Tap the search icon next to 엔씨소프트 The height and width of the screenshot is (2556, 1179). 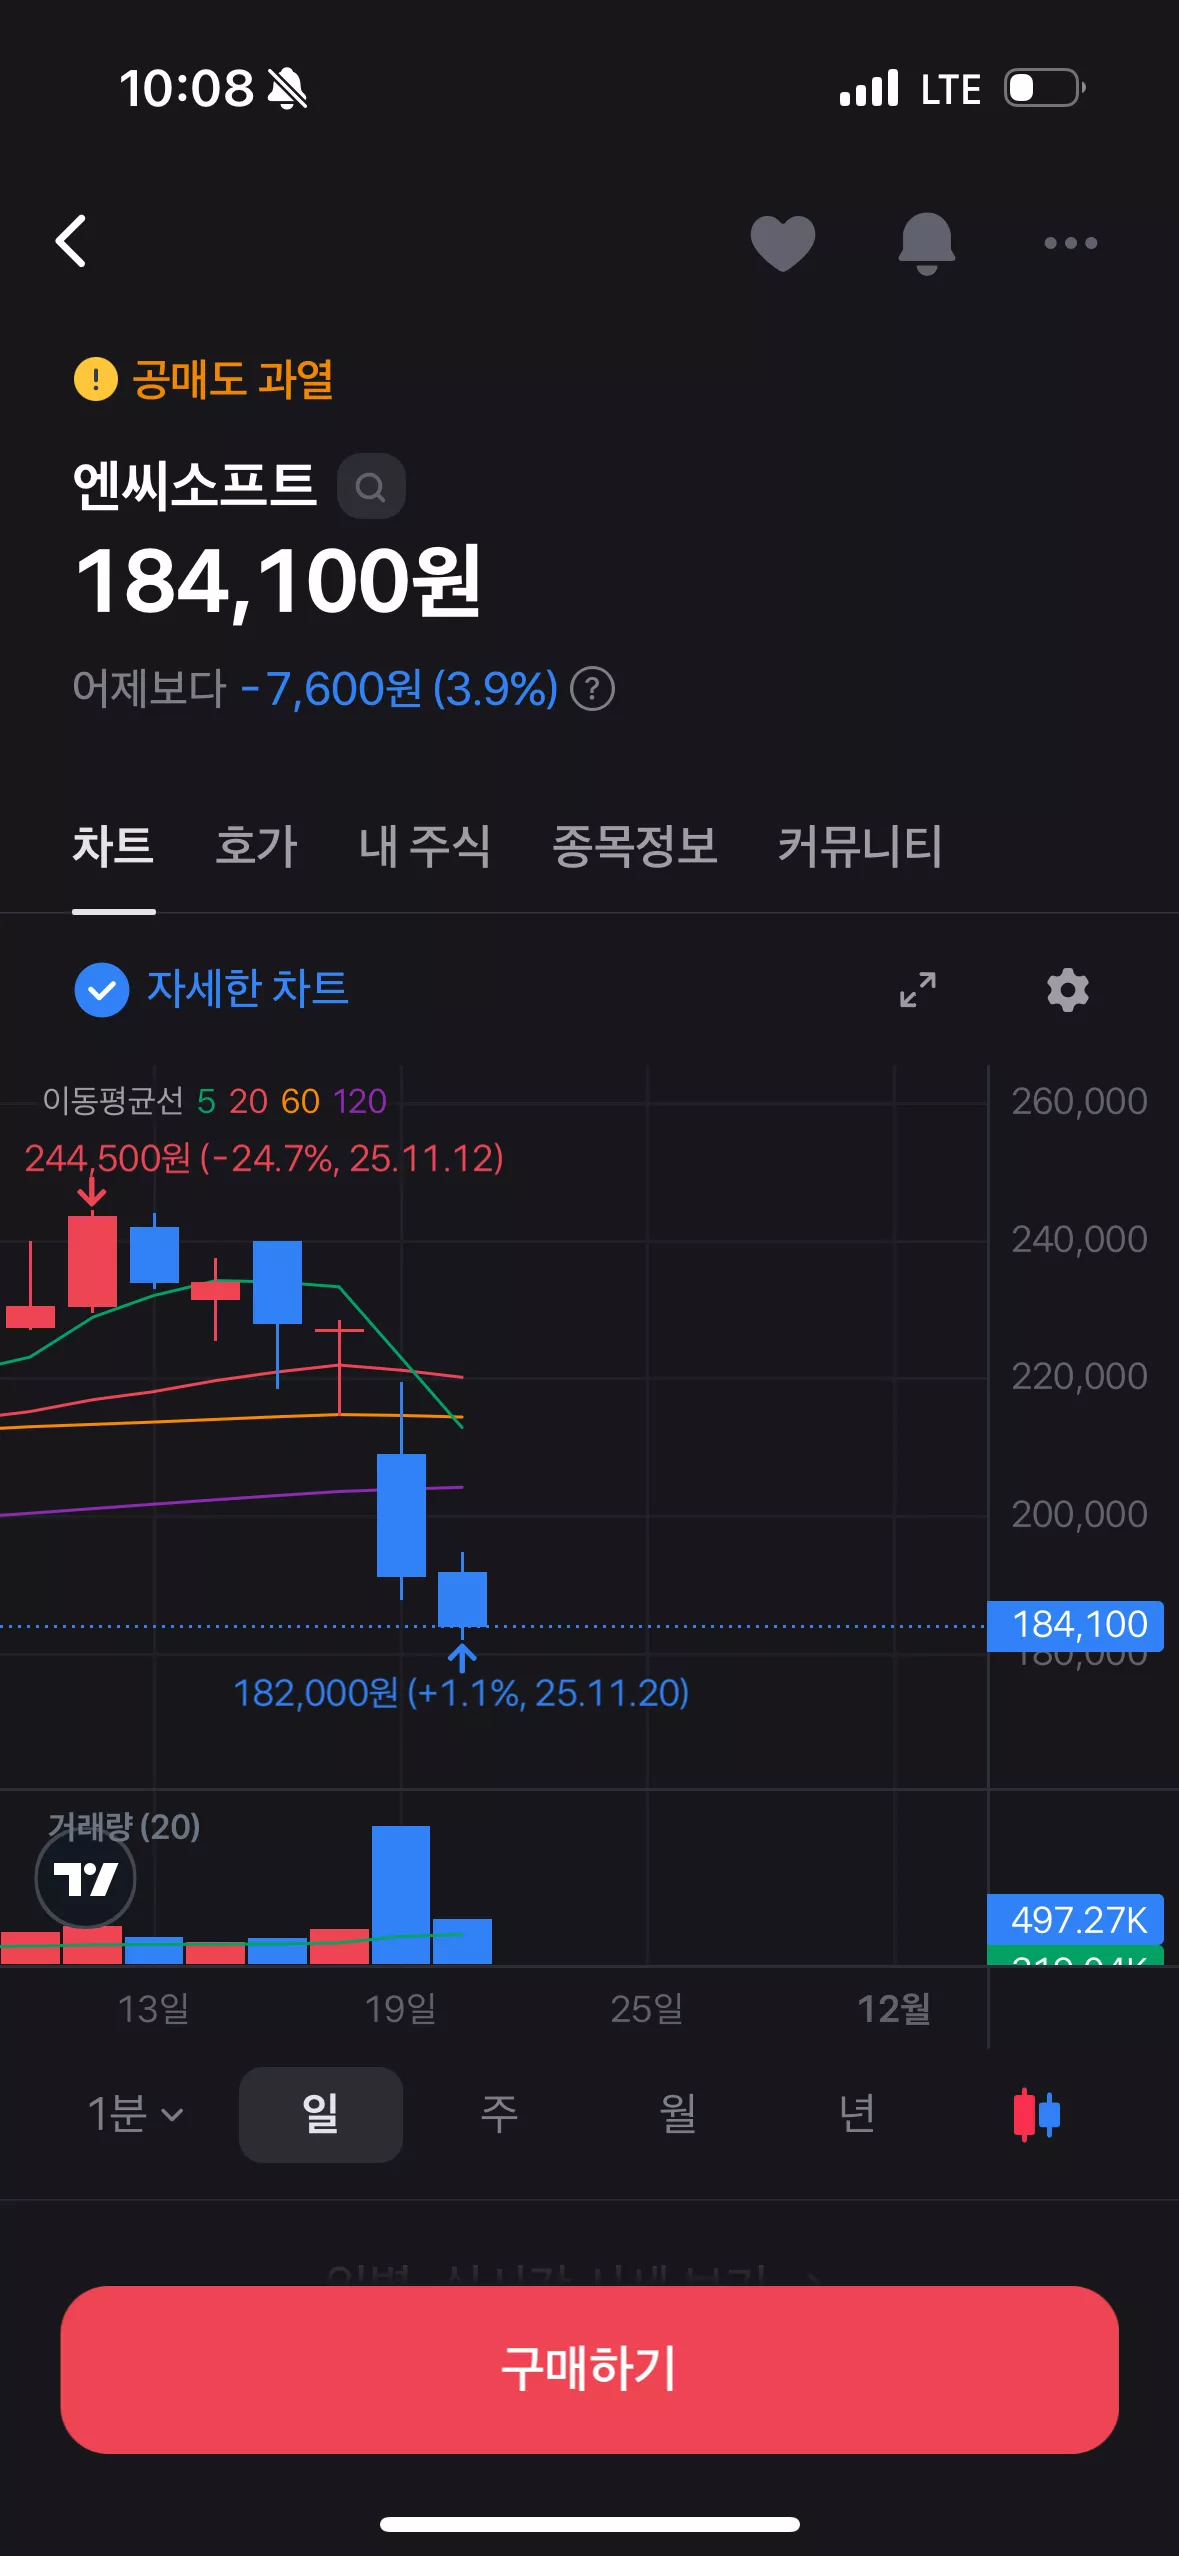(371, 486)
